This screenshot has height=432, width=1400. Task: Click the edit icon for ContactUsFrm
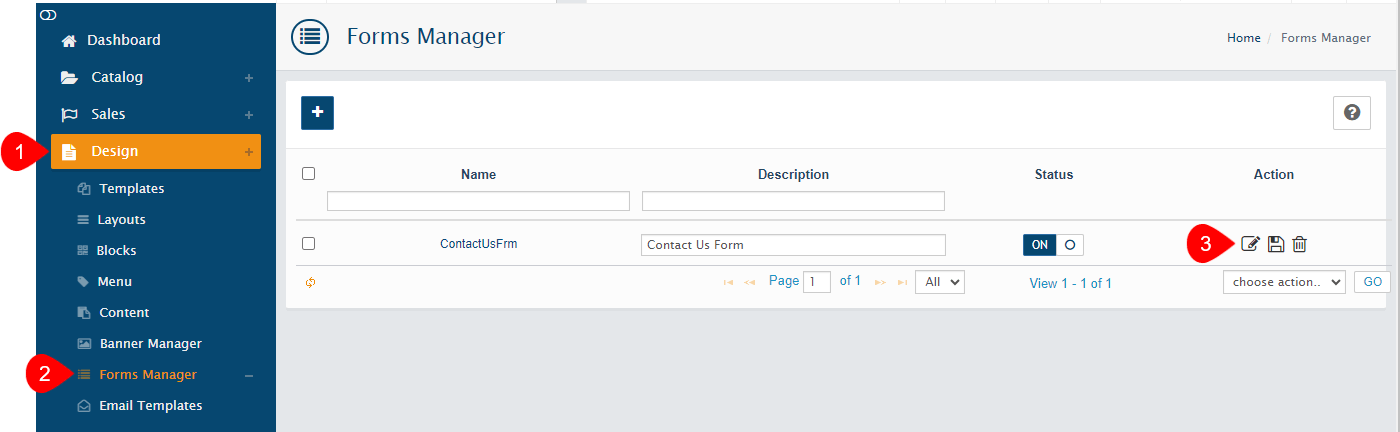point(1250,244)
